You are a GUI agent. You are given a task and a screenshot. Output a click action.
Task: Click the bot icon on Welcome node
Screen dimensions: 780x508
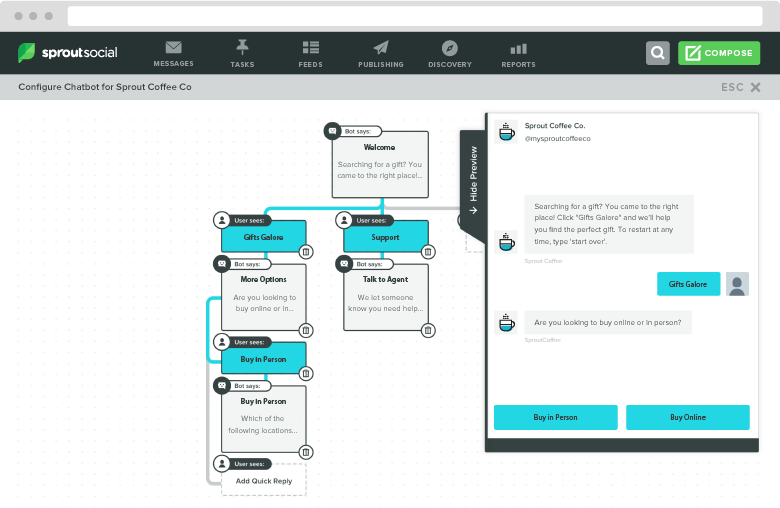[332, 131]
